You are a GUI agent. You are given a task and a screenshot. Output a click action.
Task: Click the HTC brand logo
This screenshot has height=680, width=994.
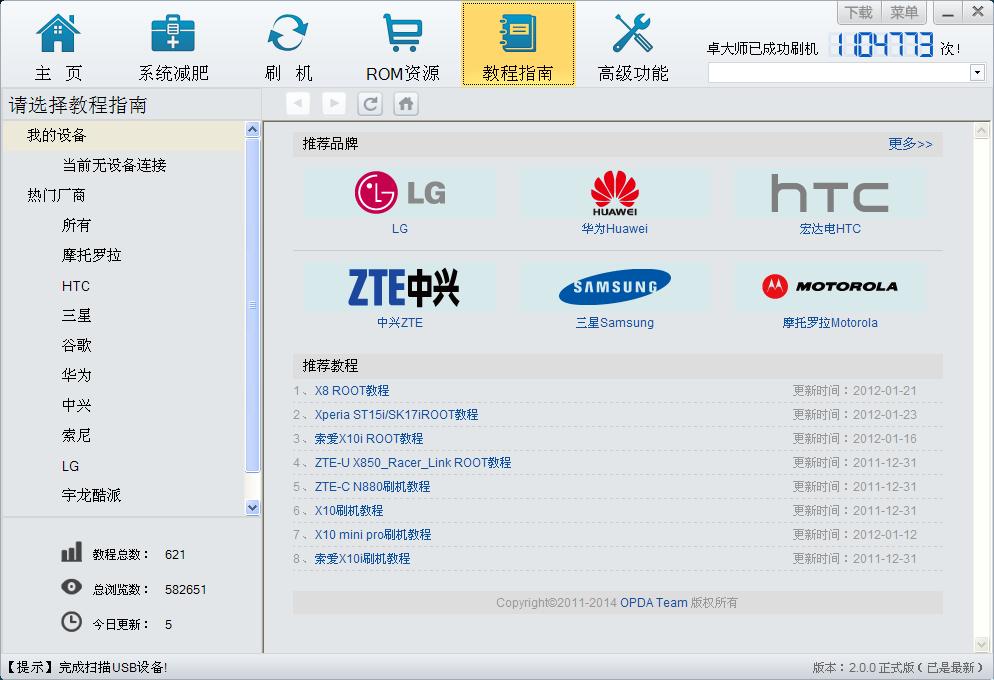click(830, 193)
